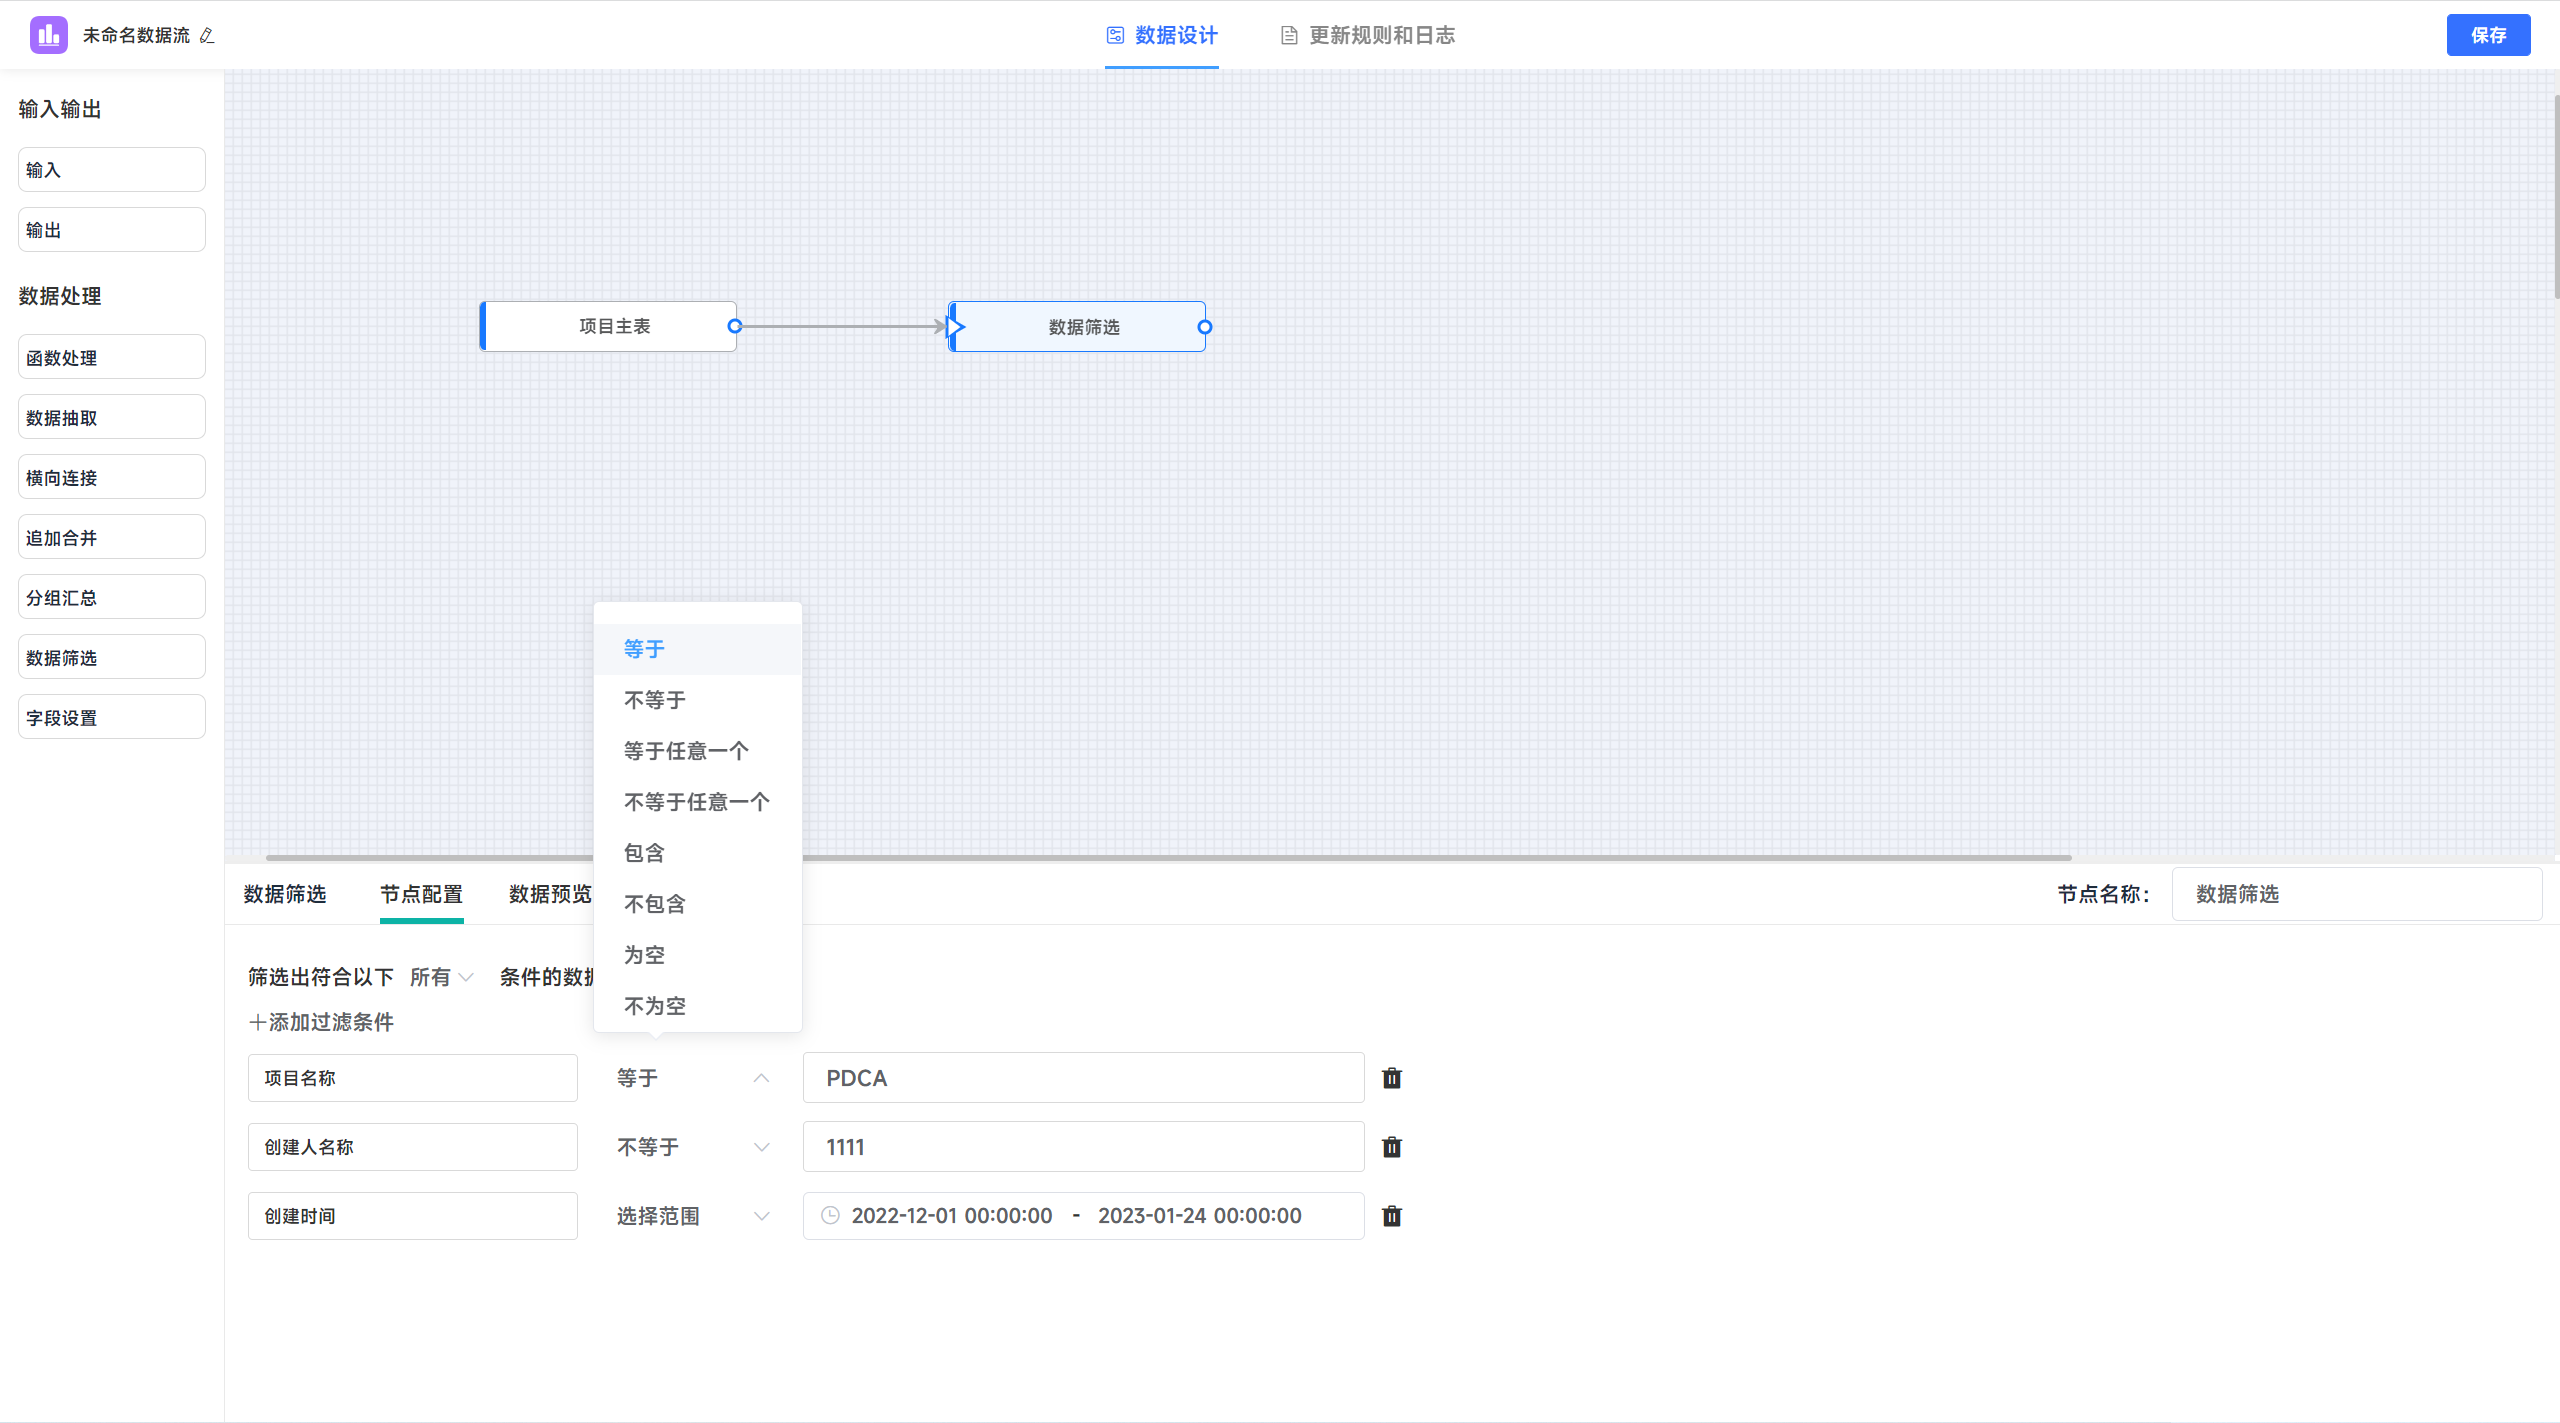2560x1423 pixels.
Task: Click start date 2022-12-01 00:00:00
Action: (952, 1216)
